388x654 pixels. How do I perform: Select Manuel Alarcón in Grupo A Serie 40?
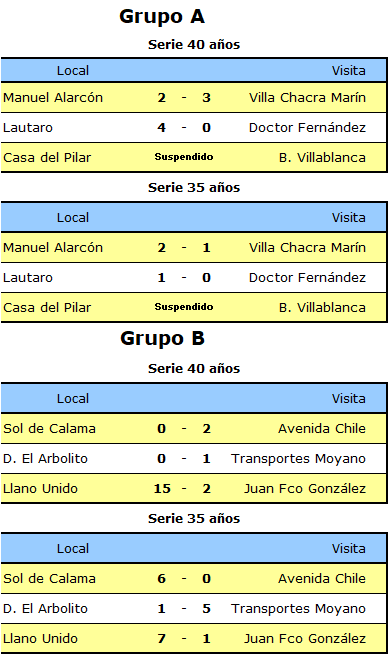click(x=53, y=98)
